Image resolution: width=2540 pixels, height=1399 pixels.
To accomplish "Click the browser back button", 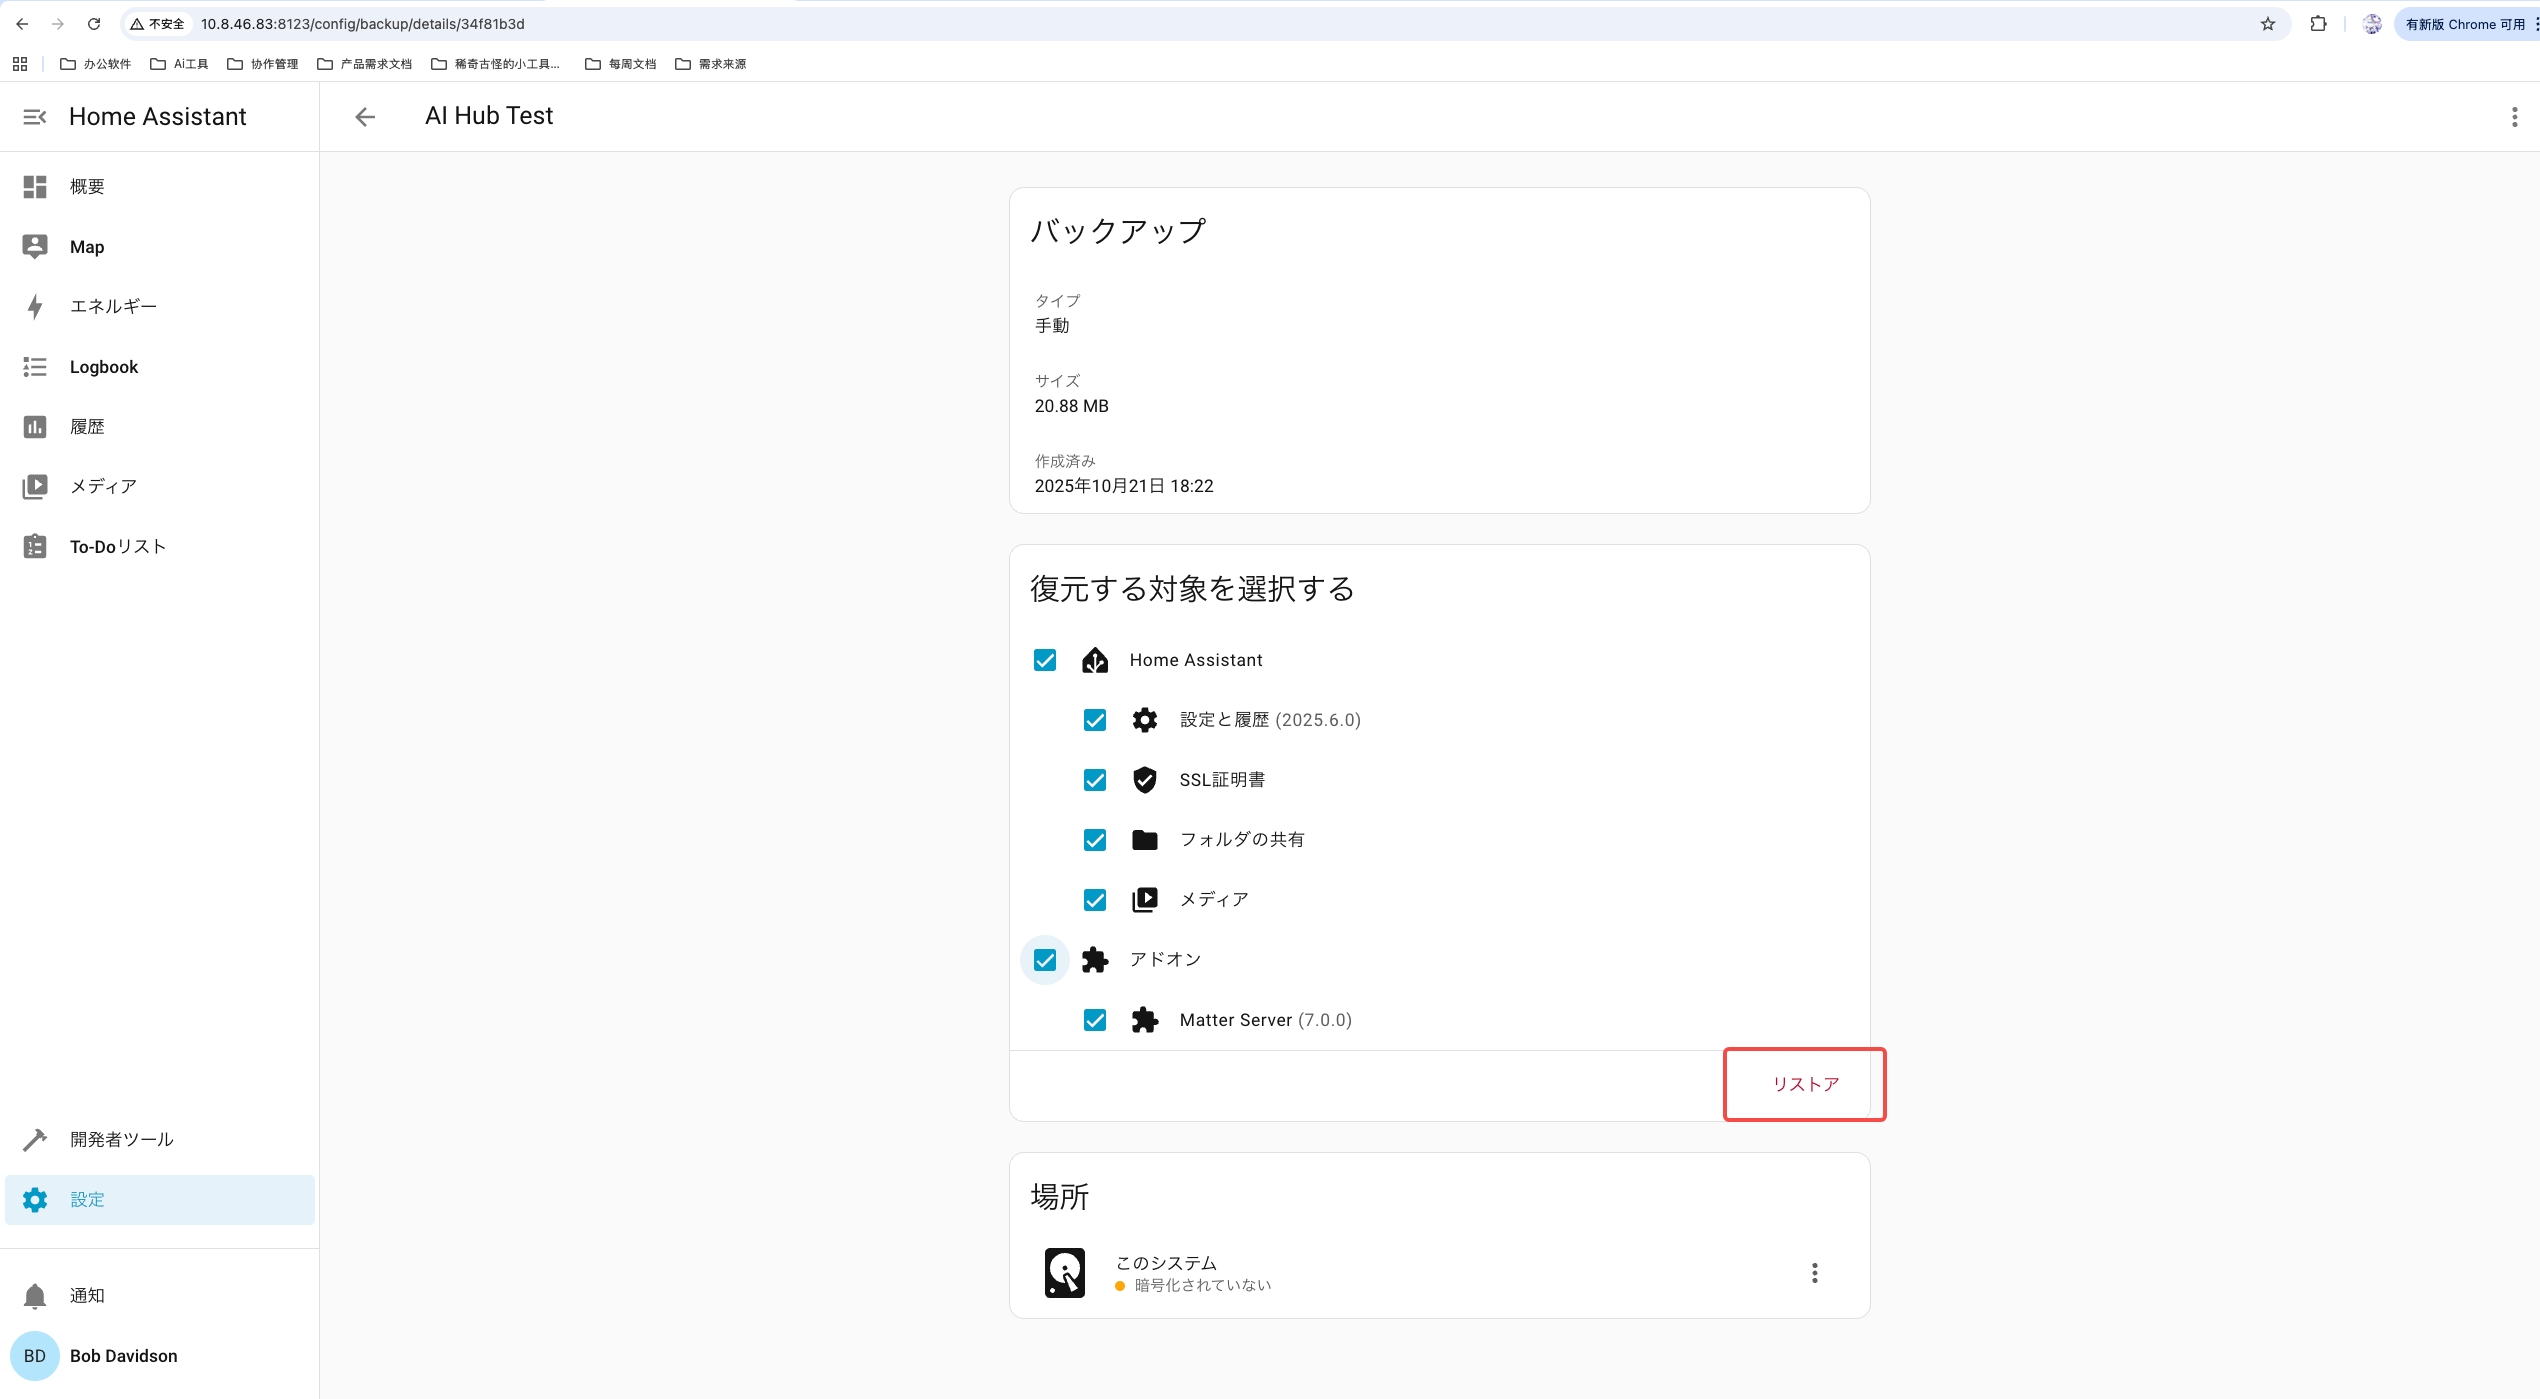I will coord(22,24).
